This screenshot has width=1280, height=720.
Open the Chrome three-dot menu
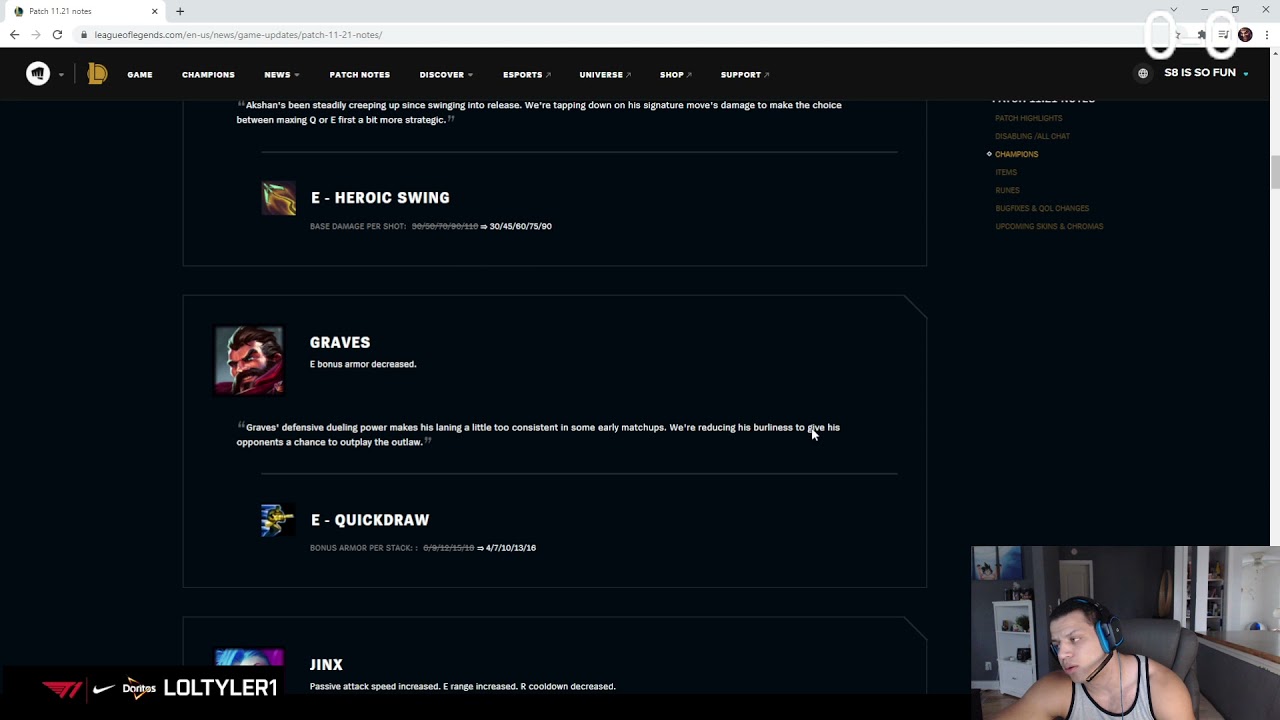tap(1266, 34)
